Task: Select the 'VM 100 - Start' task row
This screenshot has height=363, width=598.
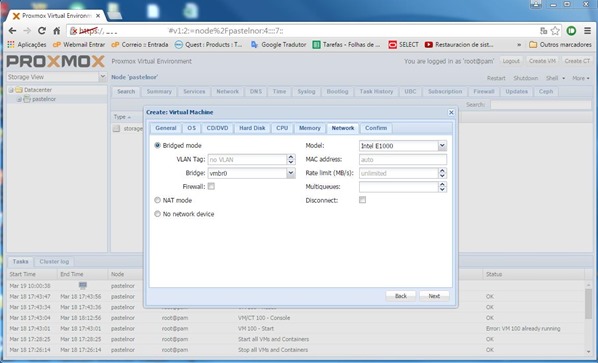Action: tap(295, 329)
